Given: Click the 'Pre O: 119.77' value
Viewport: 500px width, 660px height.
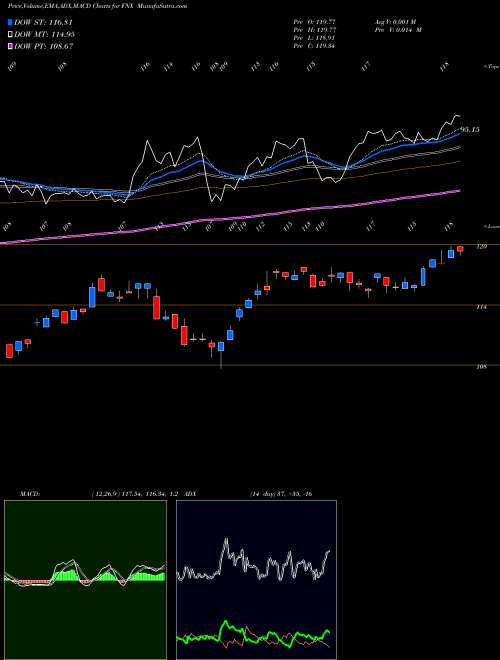Looking at the screenshot, I should pos(314,21).
